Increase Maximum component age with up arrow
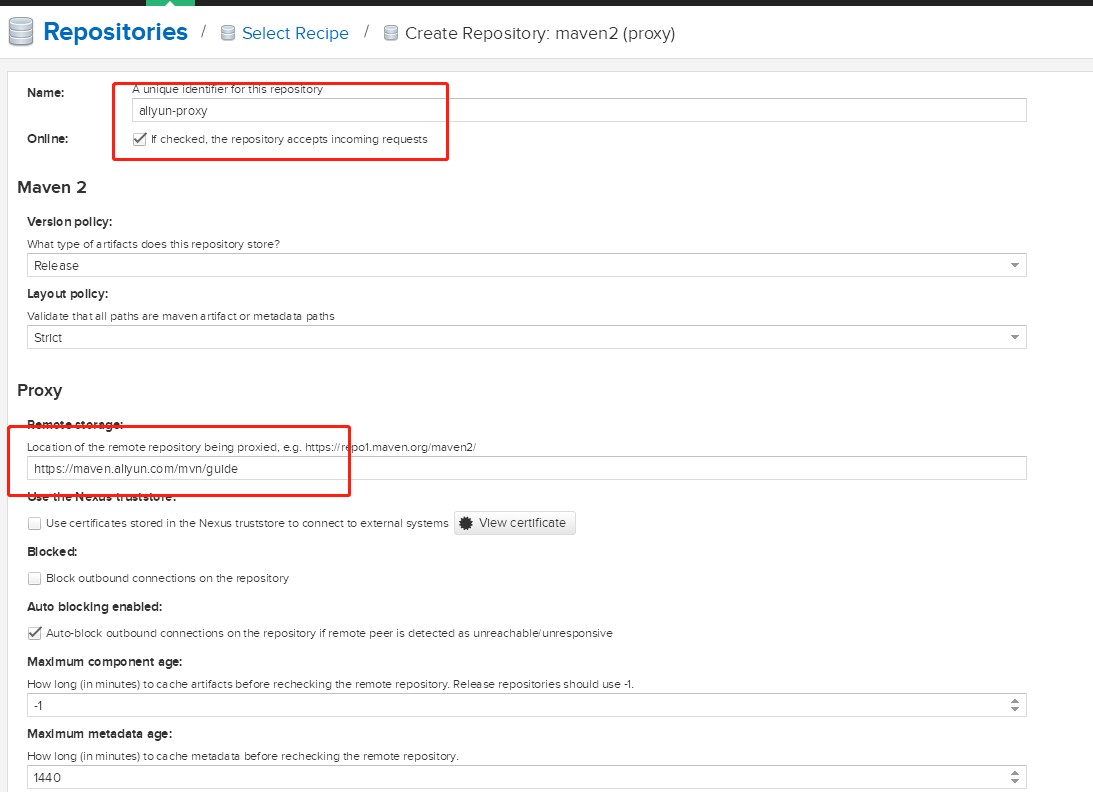Viewport: 1093px width, 792px height. click(1015, 700)
